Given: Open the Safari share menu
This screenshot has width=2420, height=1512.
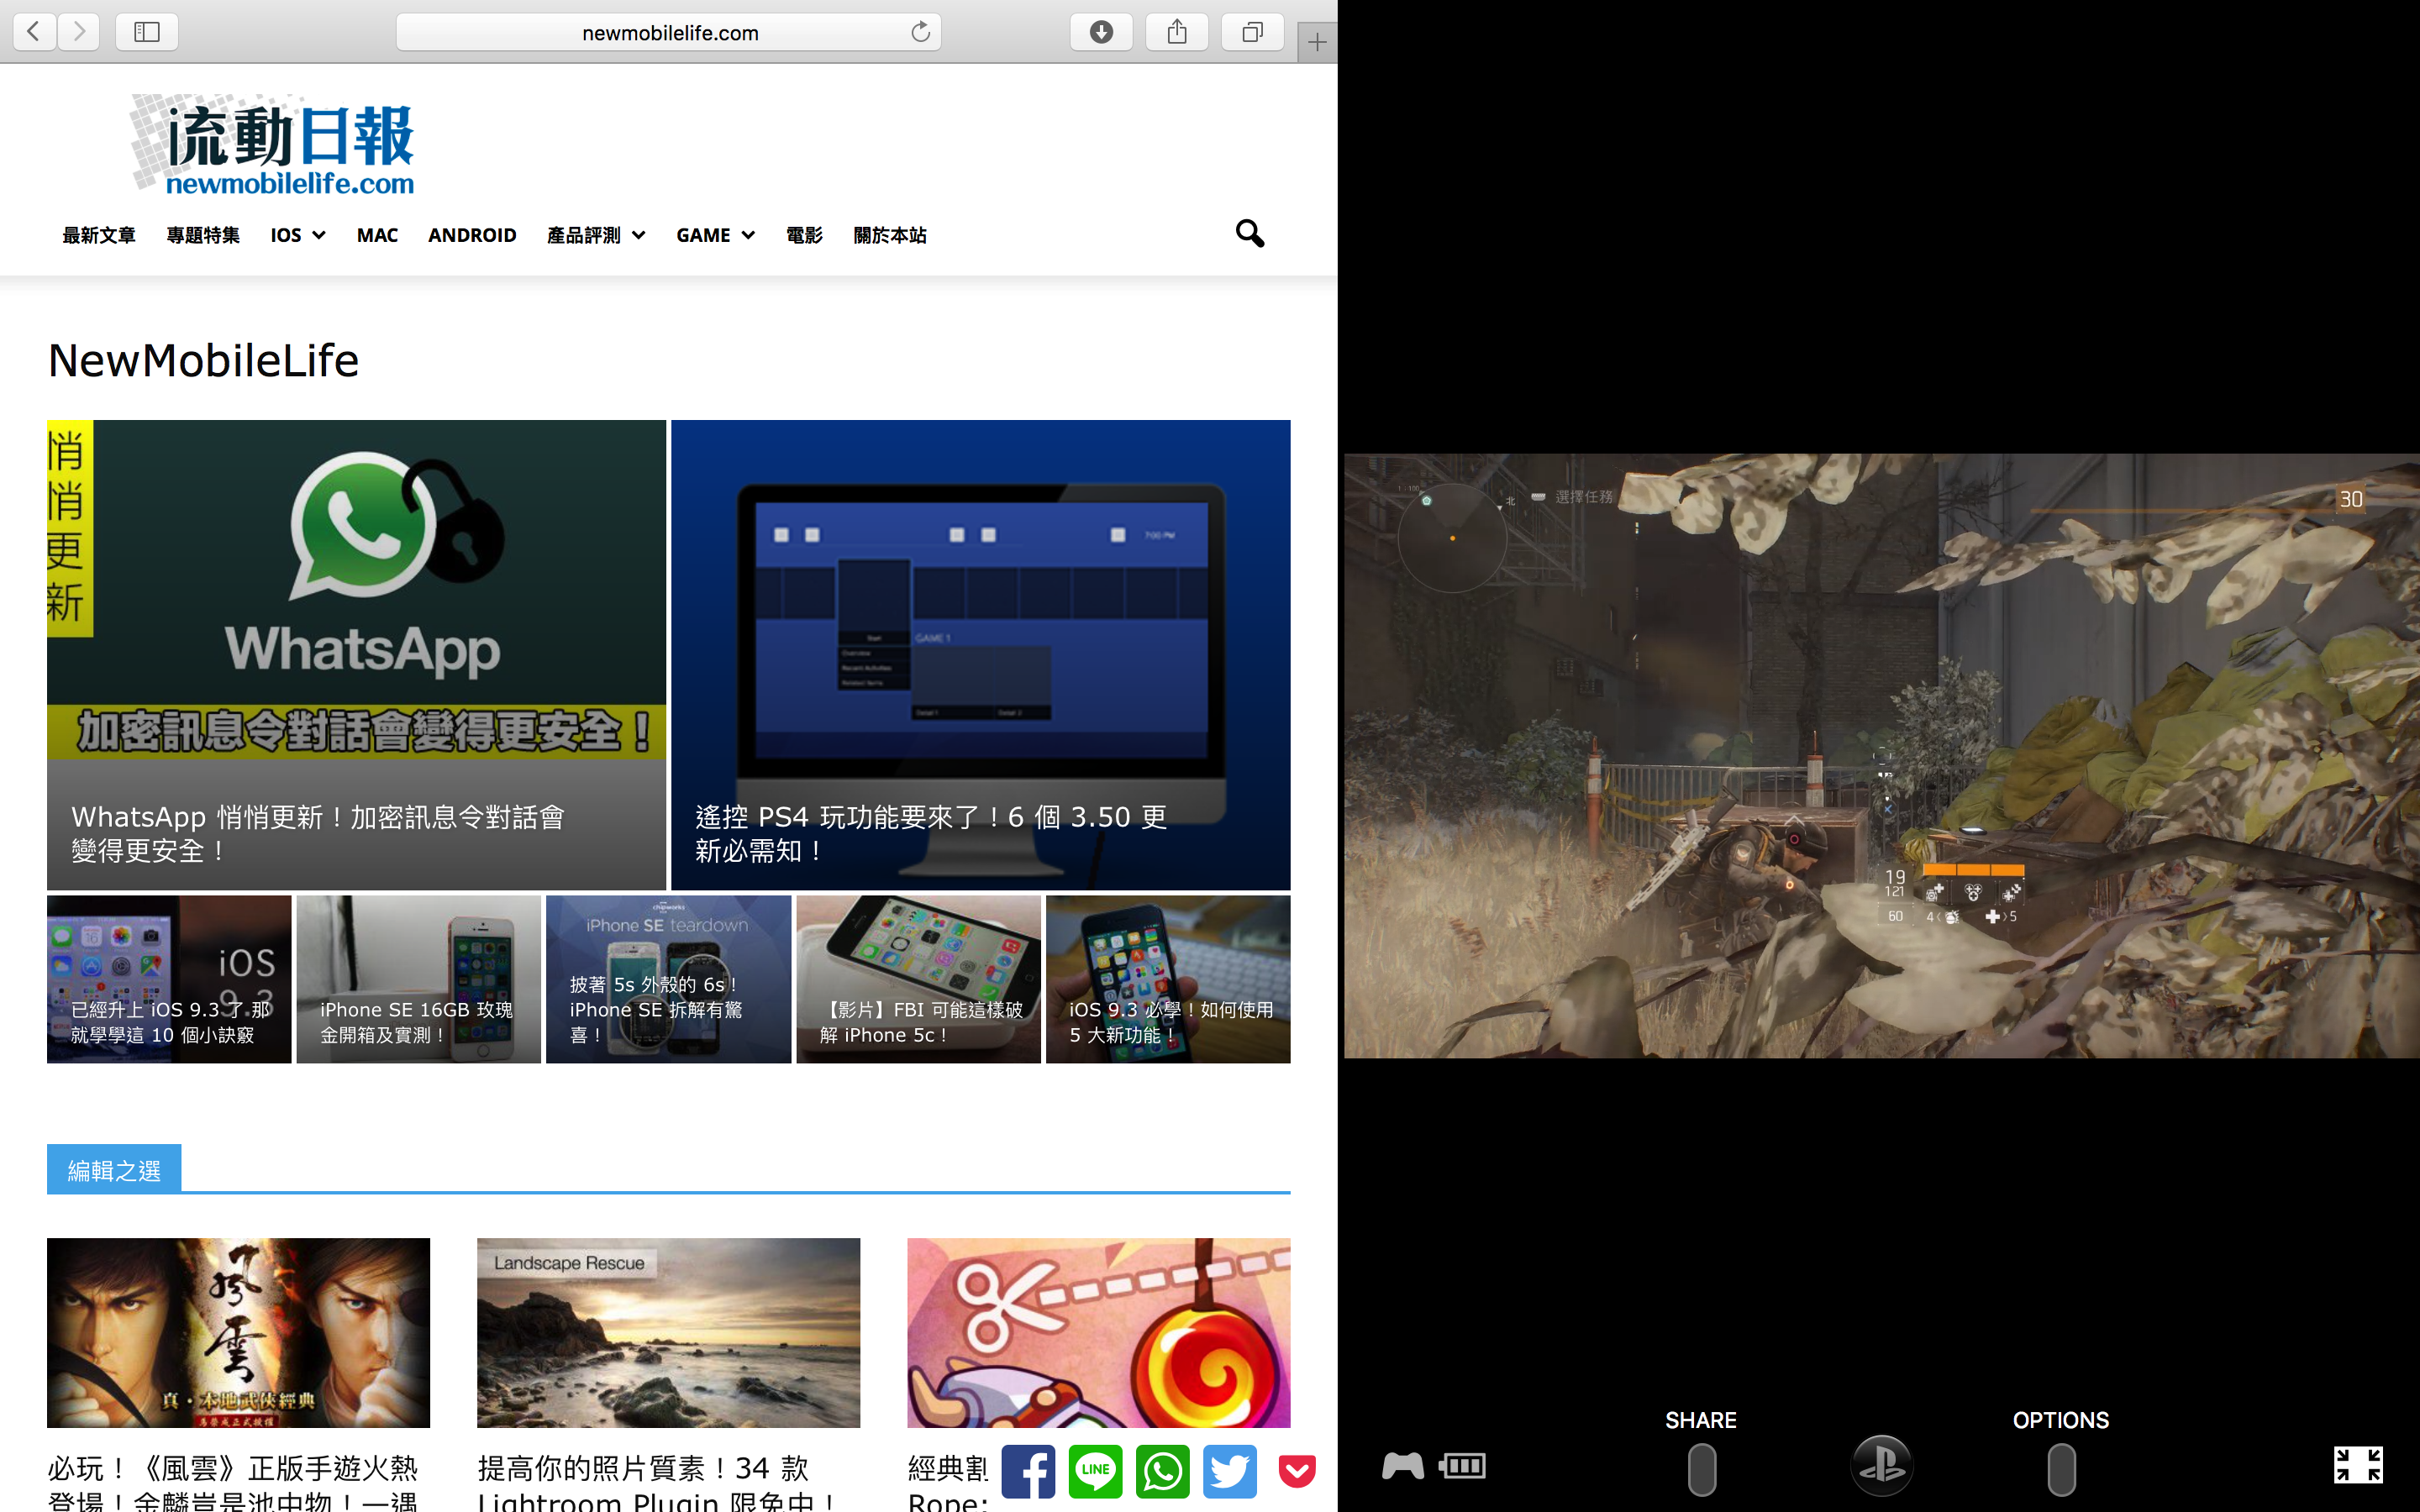Looking at the screenshot, I should coord(1177,32).
